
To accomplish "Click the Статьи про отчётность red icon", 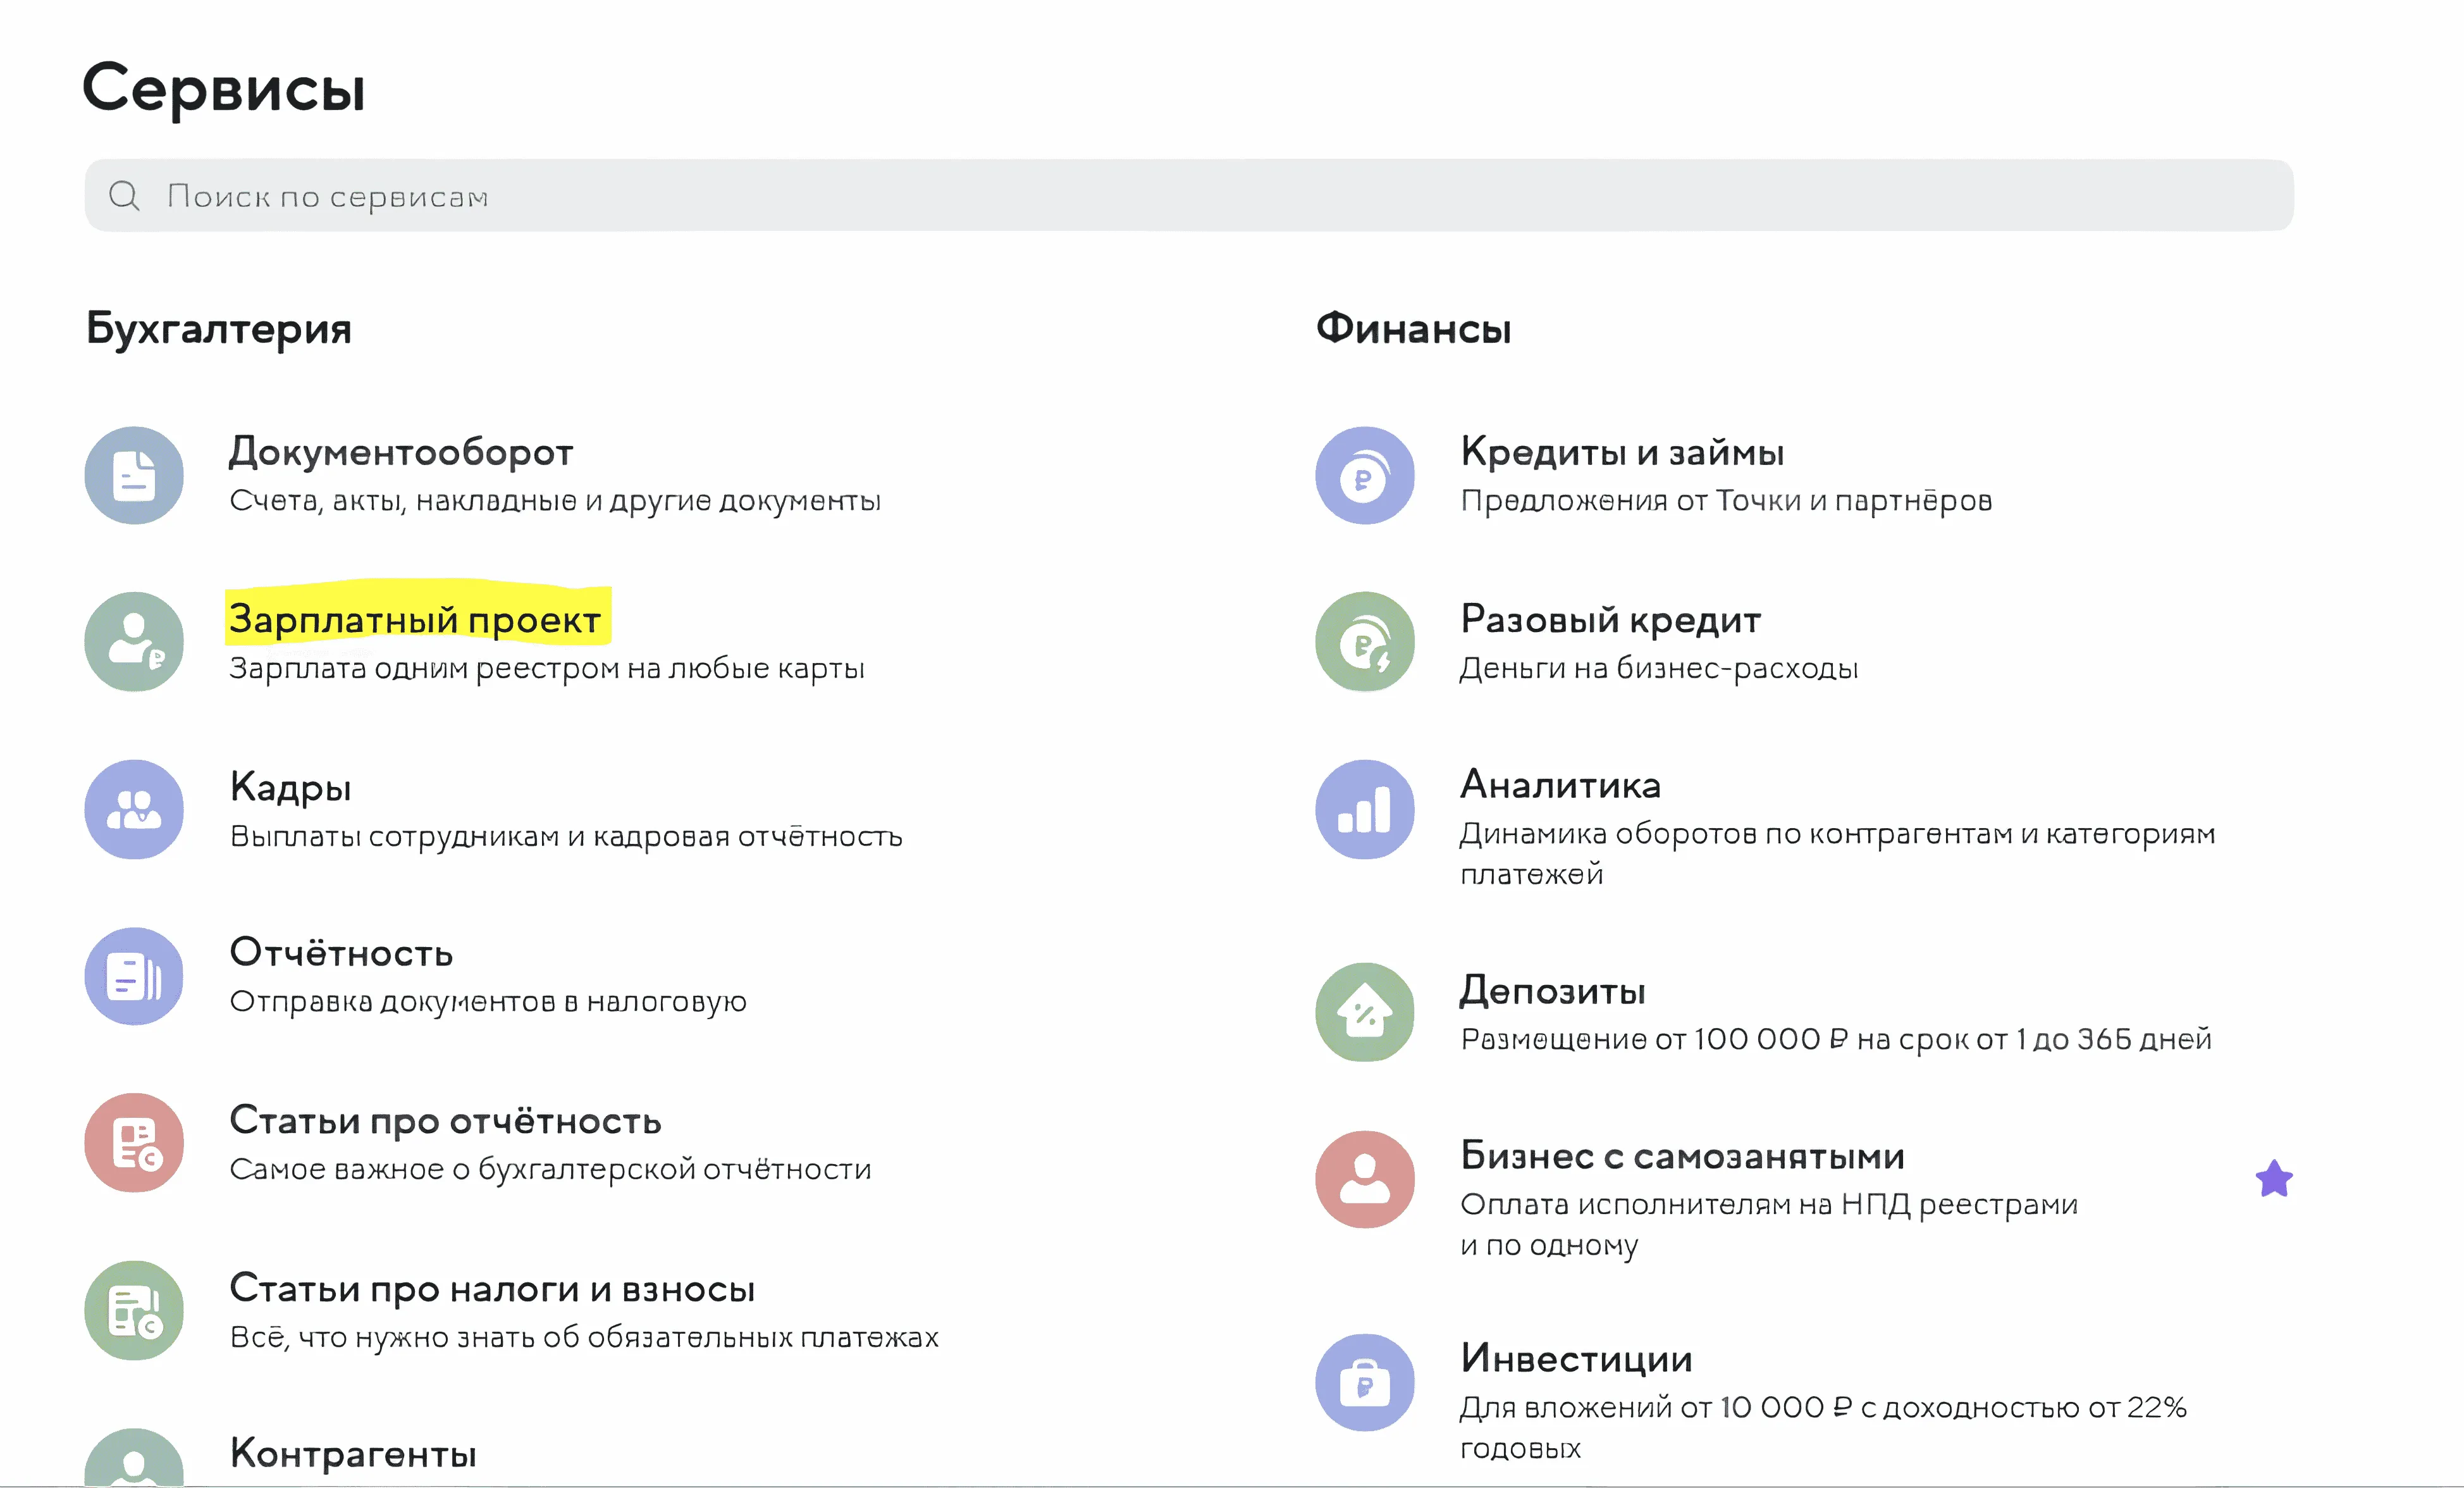I will (x=134, y=1142).
